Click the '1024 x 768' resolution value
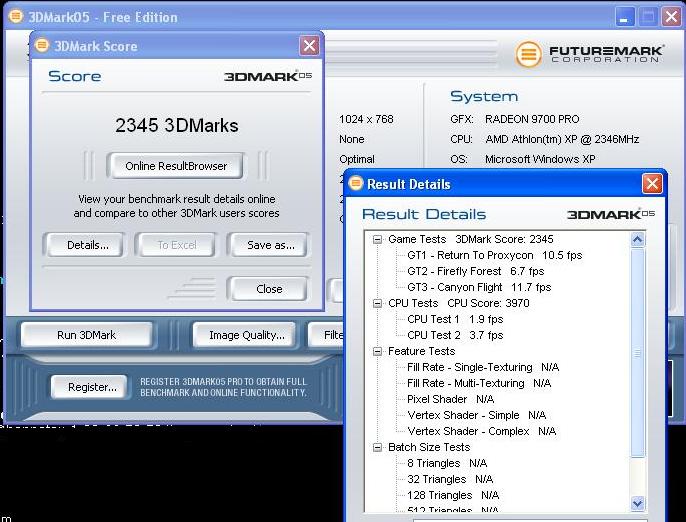 click(x=366, y=119)
